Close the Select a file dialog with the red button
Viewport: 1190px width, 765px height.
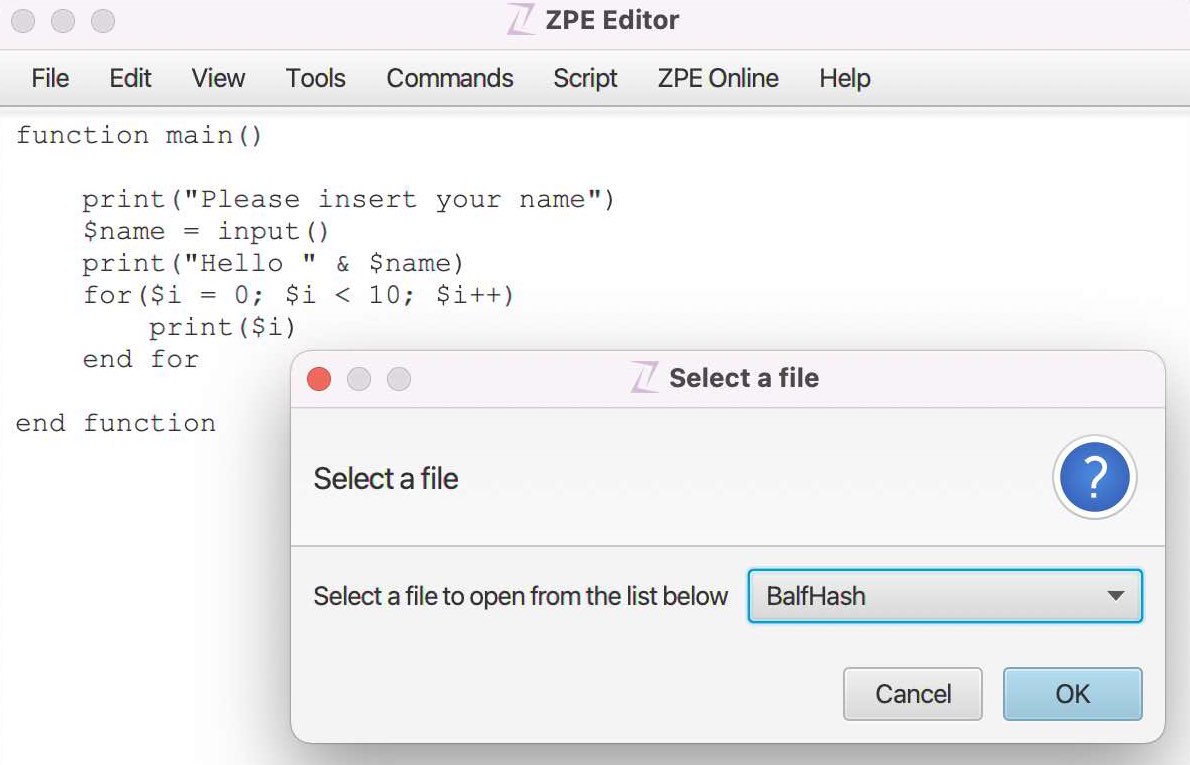click(x=319, y=379)
